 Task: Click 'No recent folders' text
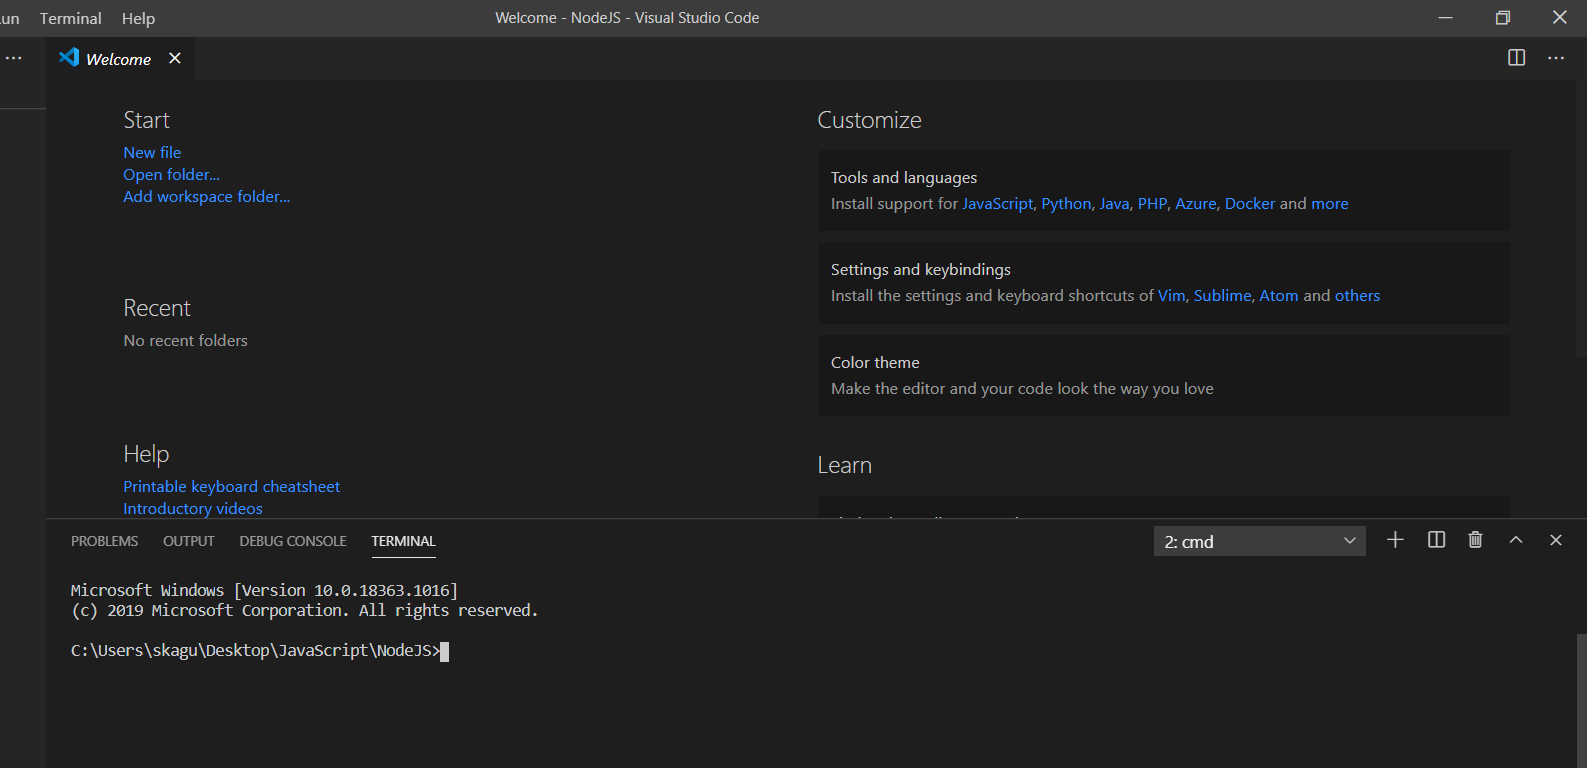pos(185,340)
